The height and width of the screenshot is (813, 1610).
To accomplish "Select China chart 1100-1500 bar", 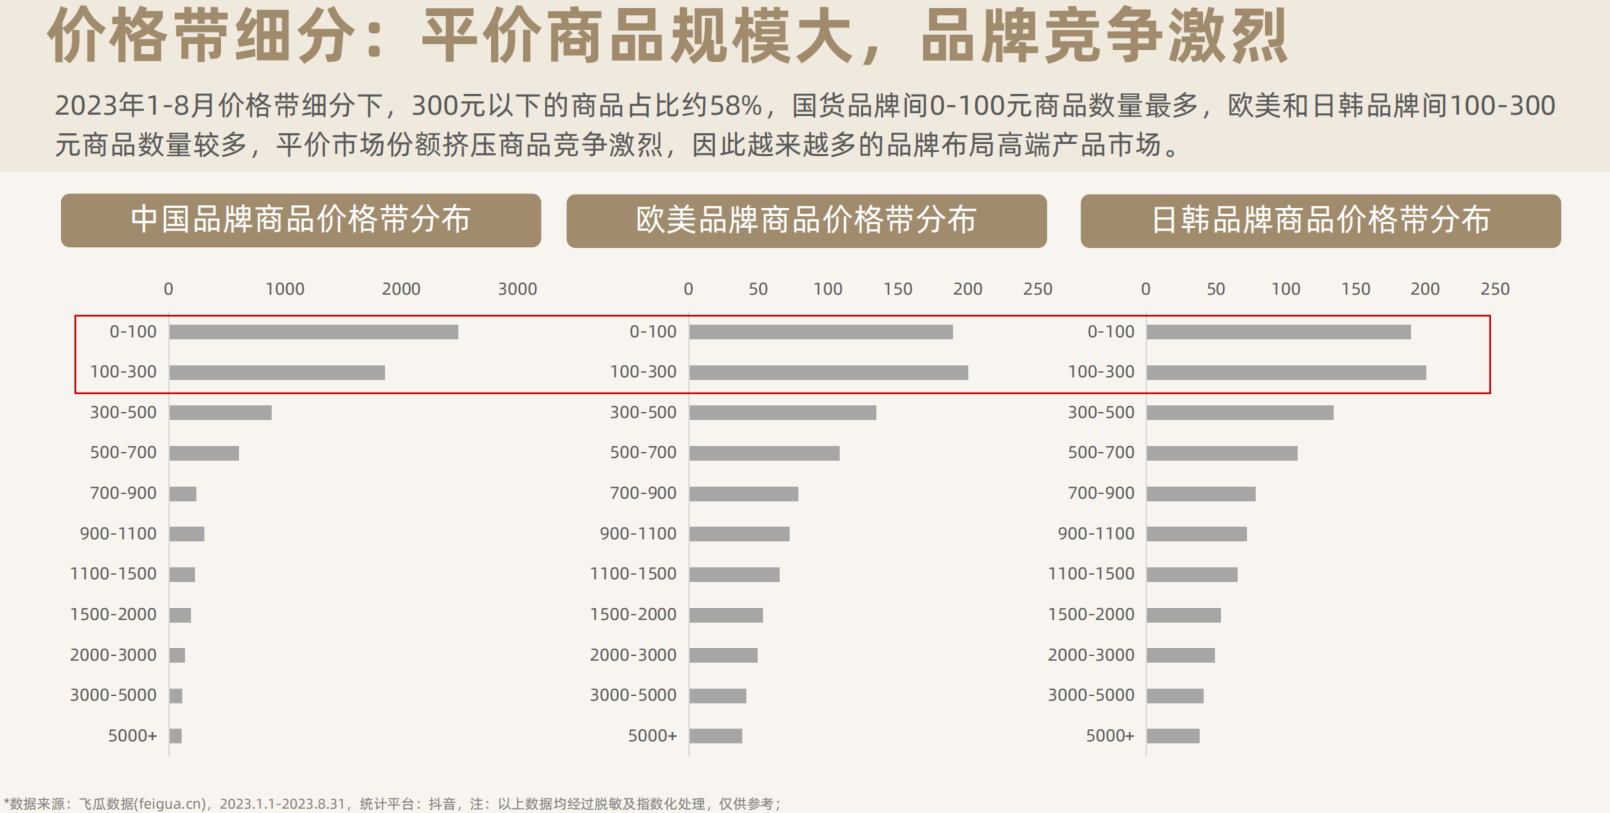I will click(182, 574).
